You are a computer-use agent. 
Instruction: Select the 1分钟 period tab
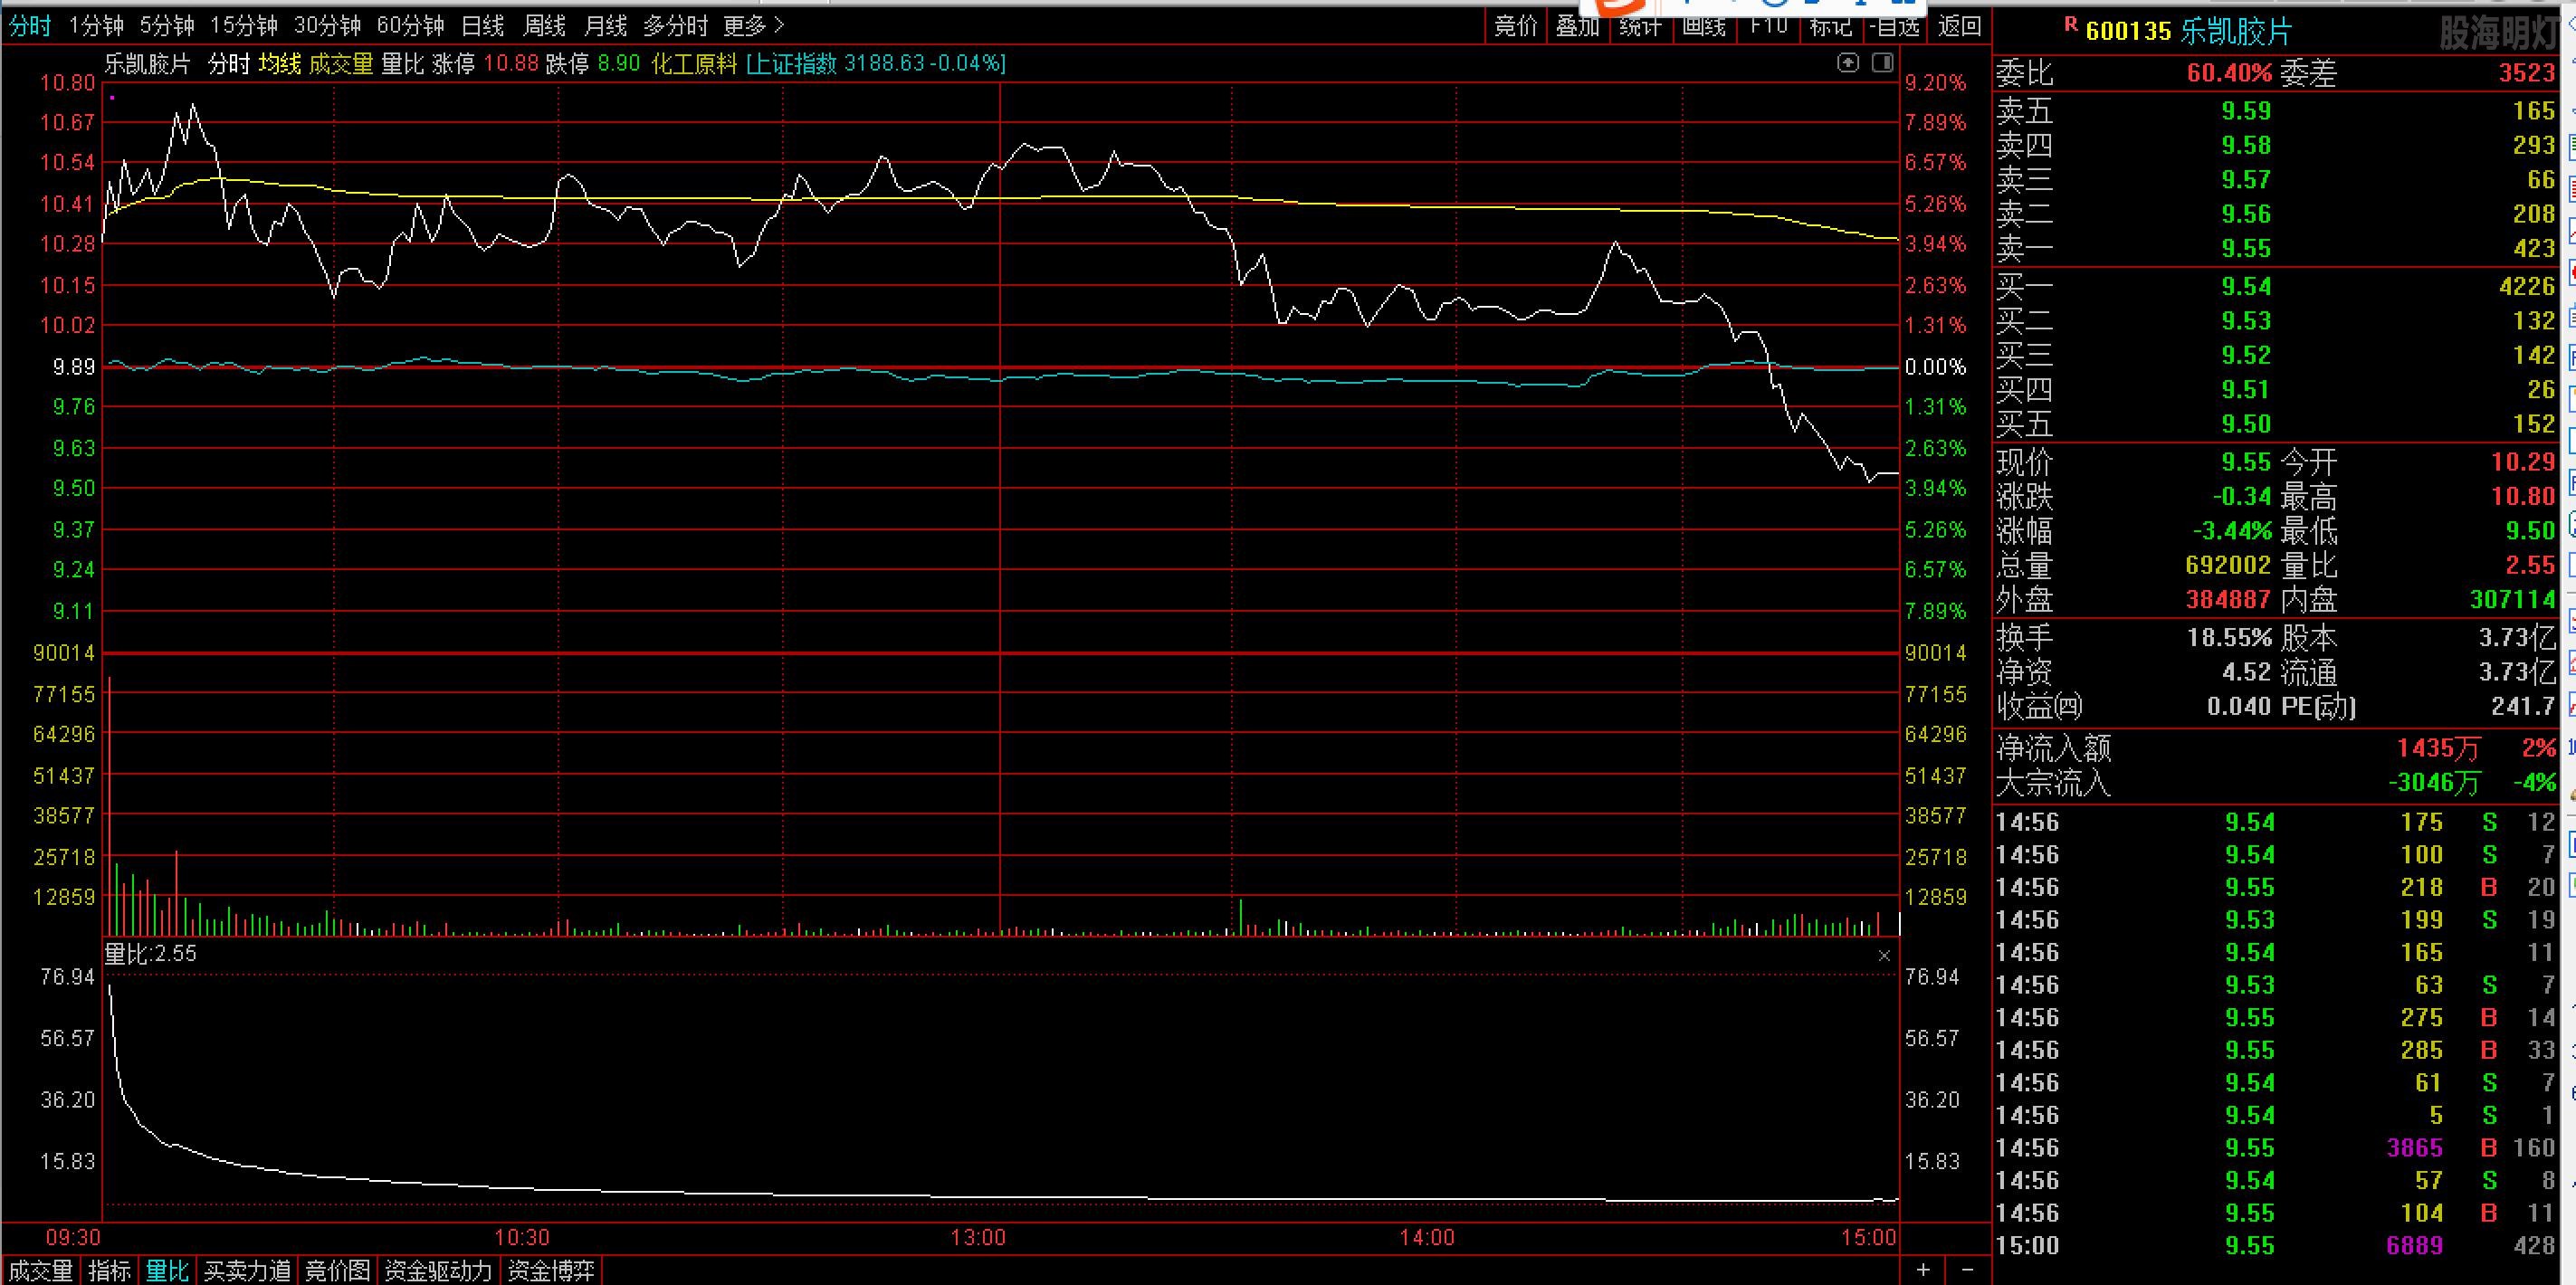(97, 26)
